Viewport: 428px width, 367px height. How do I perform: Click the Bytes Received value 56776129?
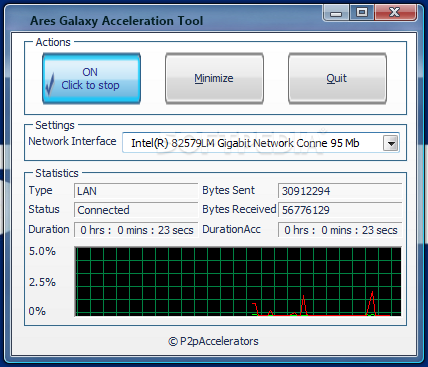pyautogui.click(x=340, y=210)
